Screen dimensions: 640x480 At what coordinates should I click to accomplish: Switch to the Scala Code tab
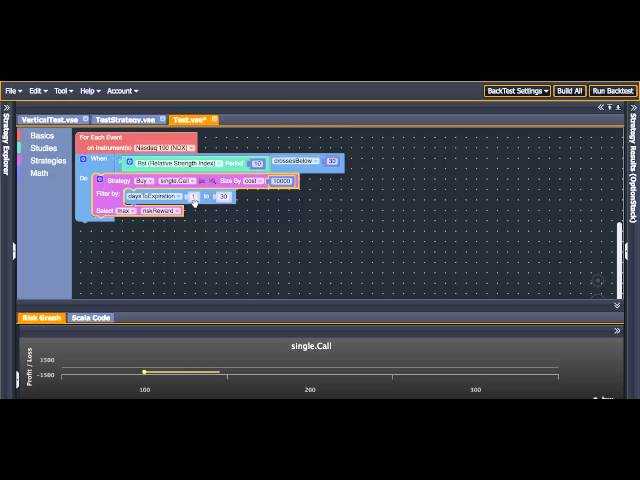[91, 318]
